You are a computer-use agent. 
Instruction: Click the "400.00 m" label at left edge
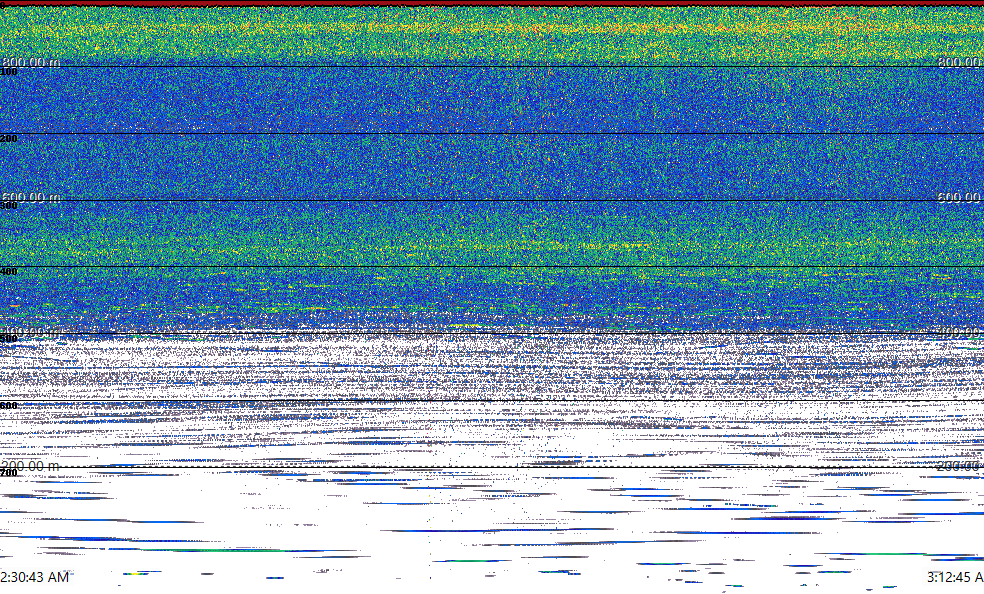tap(31, 331)
